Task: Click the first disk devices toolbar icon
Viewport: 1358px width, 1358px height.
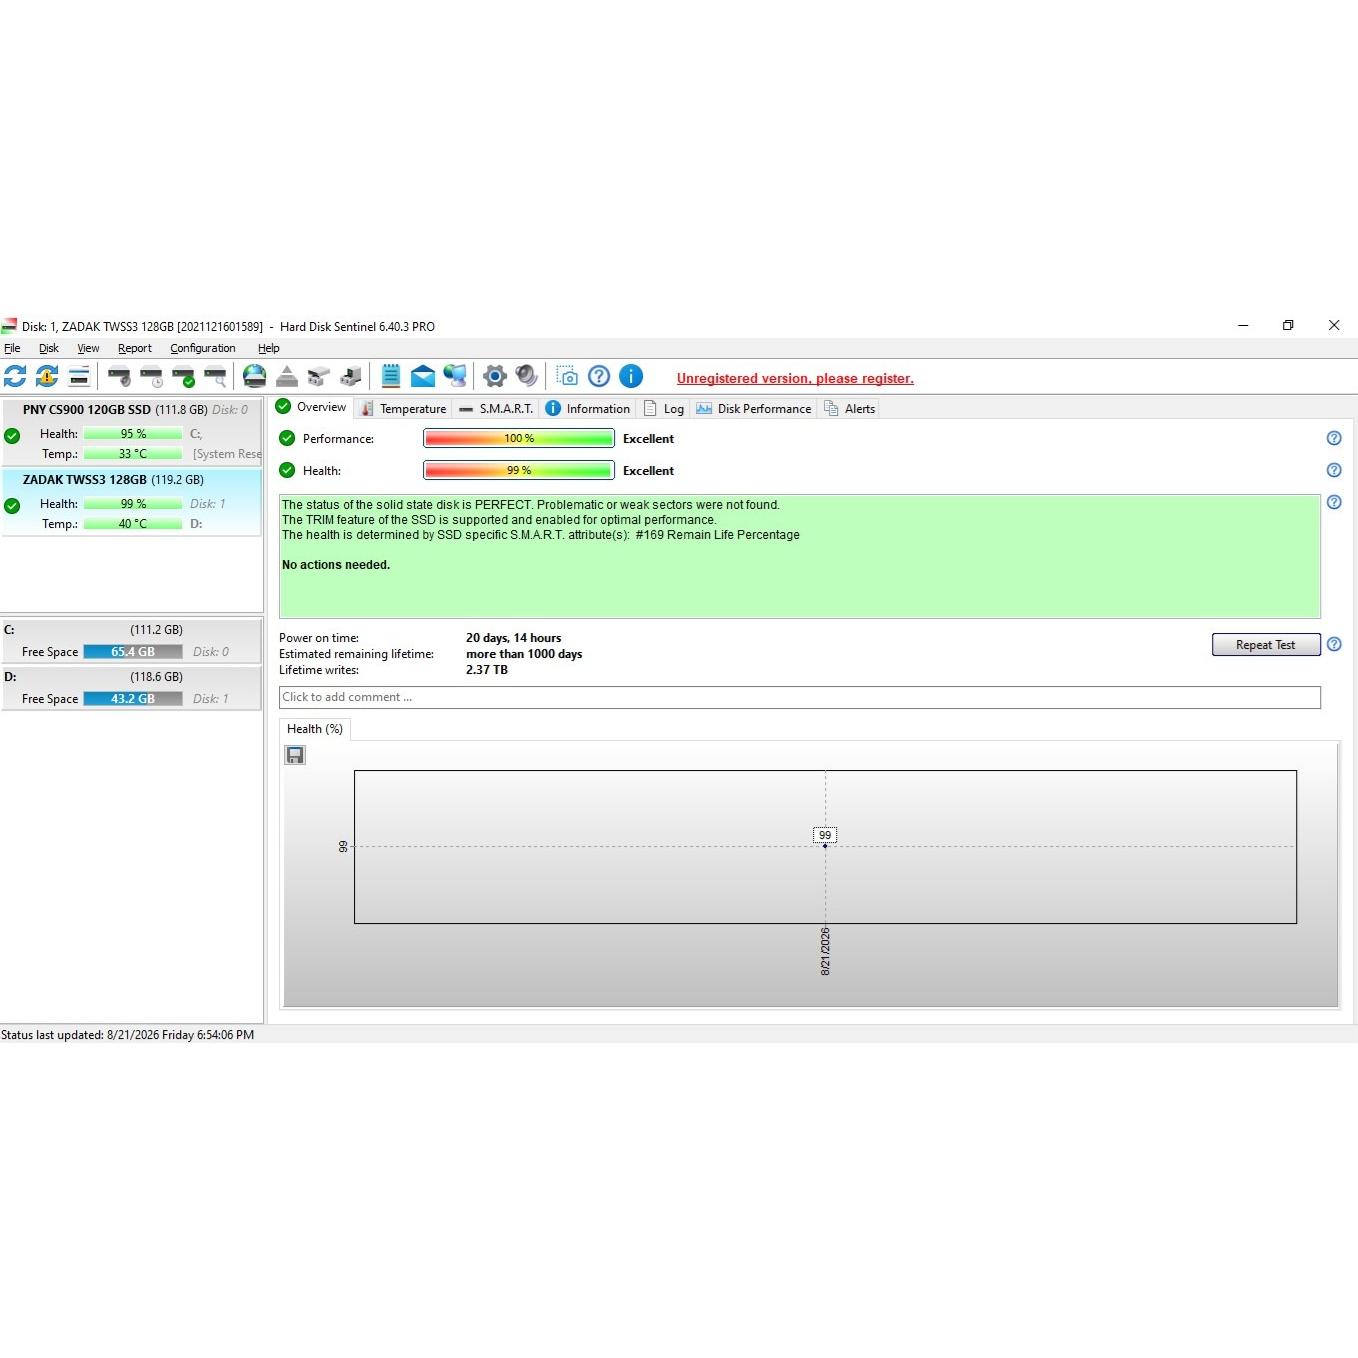Action: (x=319, y=376)
